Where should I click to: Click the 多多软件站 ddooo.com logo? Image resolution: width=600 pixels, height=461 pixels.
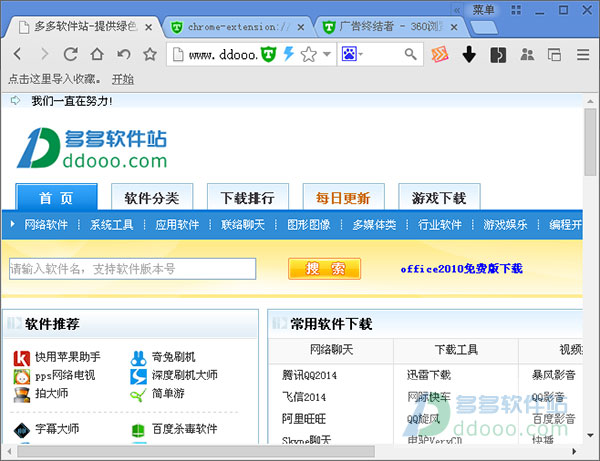tap(92, 148)
